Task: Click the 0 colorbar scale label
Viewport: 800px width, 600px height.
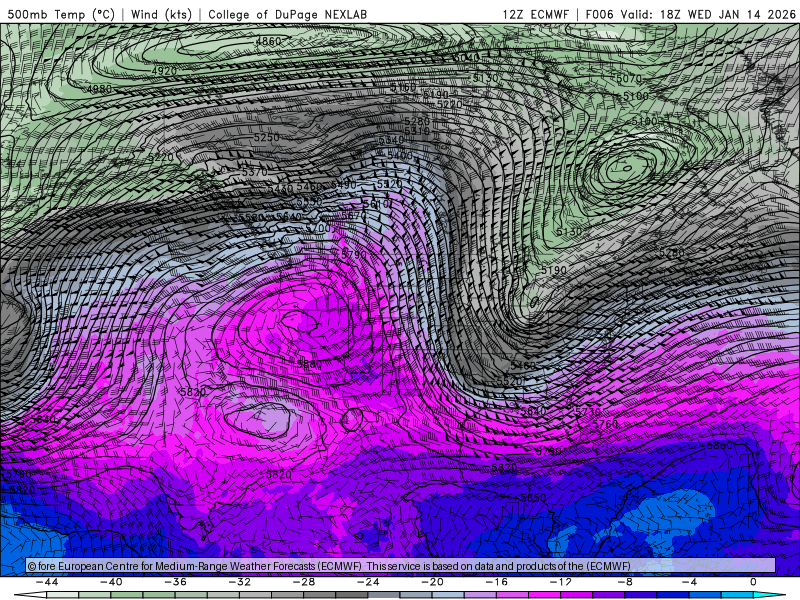Action: click(x=753, y=582)
